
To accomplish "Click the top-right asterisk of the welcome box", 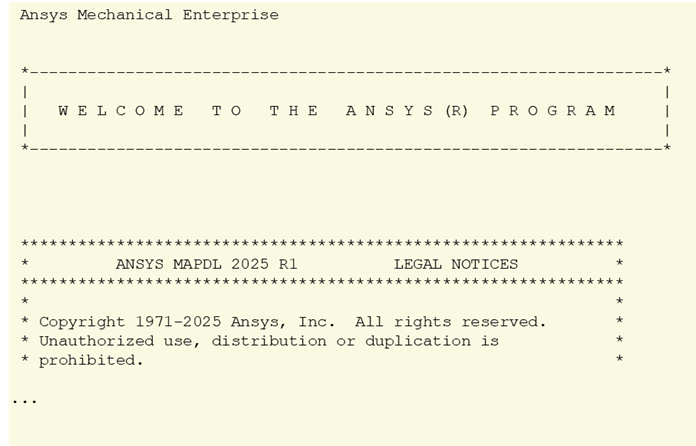I will coord(667,71).
